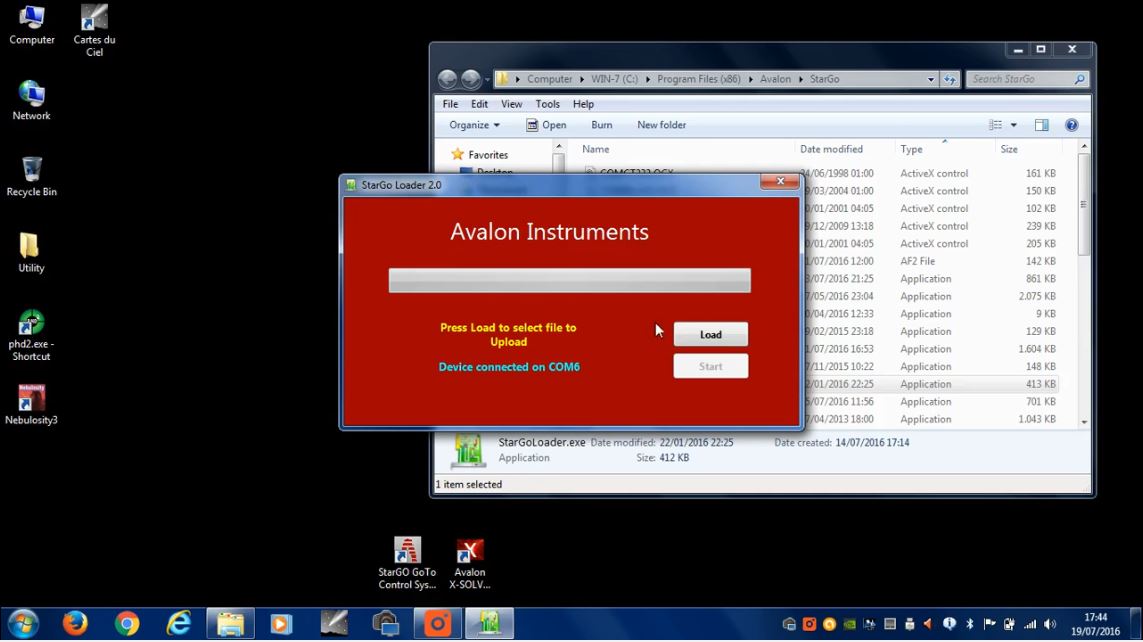Sort files by the Type column header
The width and height of the screenshot is (1143, 642).
coord(911,149)
